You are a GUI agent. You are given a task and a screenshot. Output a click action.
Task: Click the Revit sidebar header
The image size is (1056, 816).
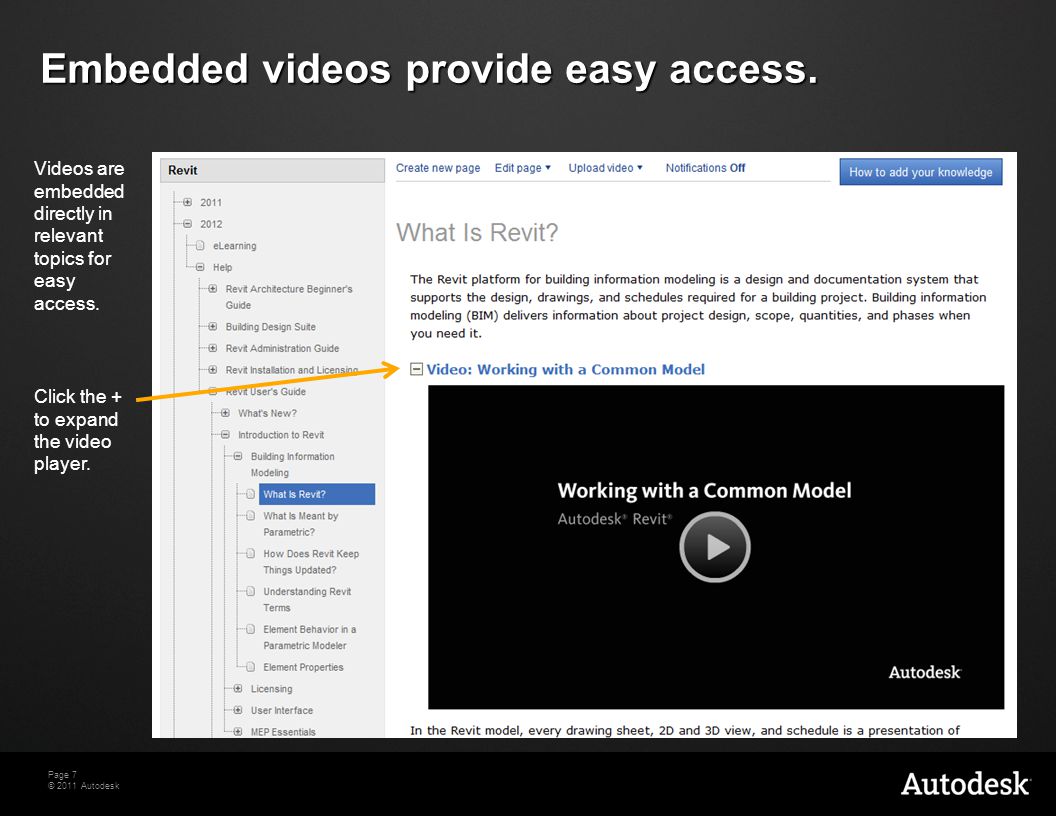(272, 170)
